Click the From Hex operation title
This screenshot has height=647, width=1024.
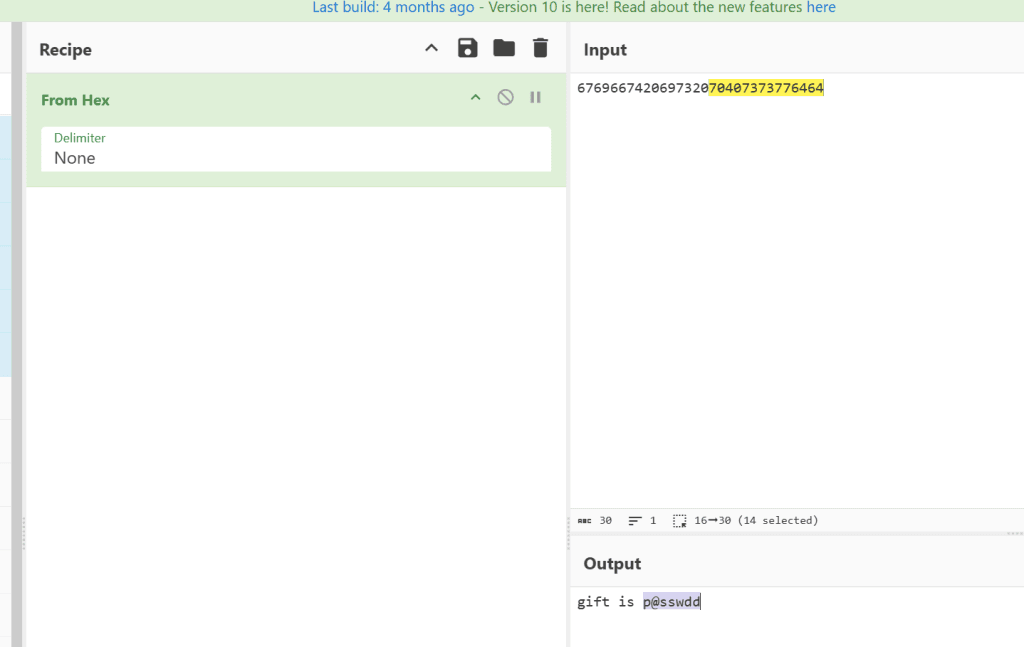(76, 100)
